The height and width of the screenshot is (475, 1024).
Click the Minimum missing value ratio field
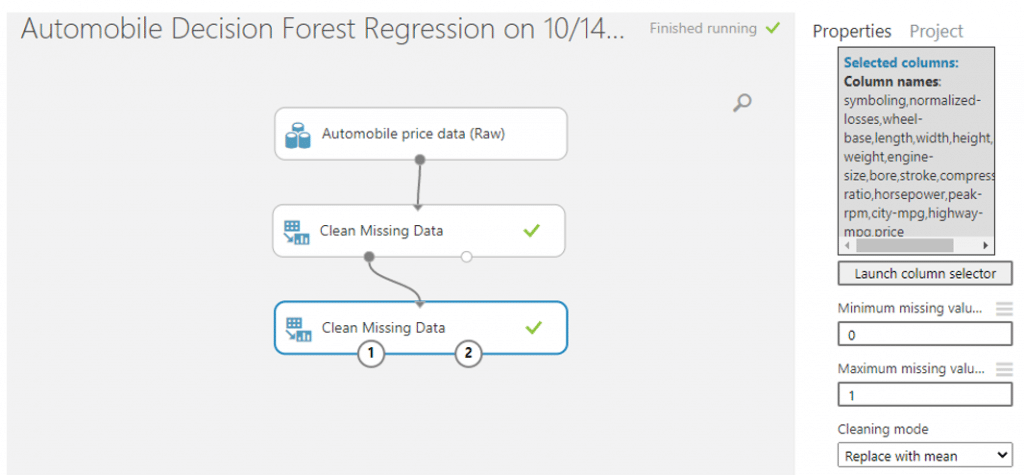pyautogui.click(x=925, y=335)
